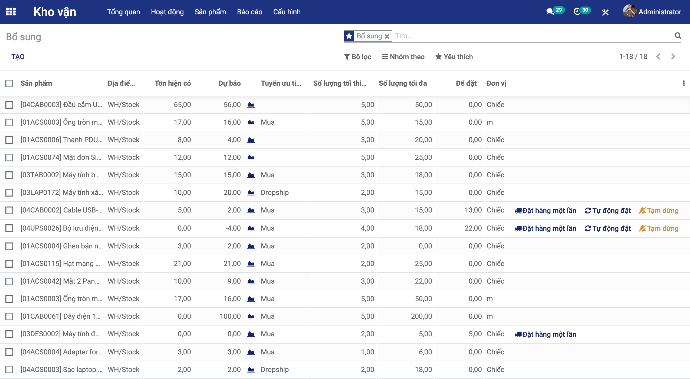This screenshot has height=379, width=690.
Task: Click Đặt hàng một lần for 04UPS0026
Action: [x=546, y=228]
